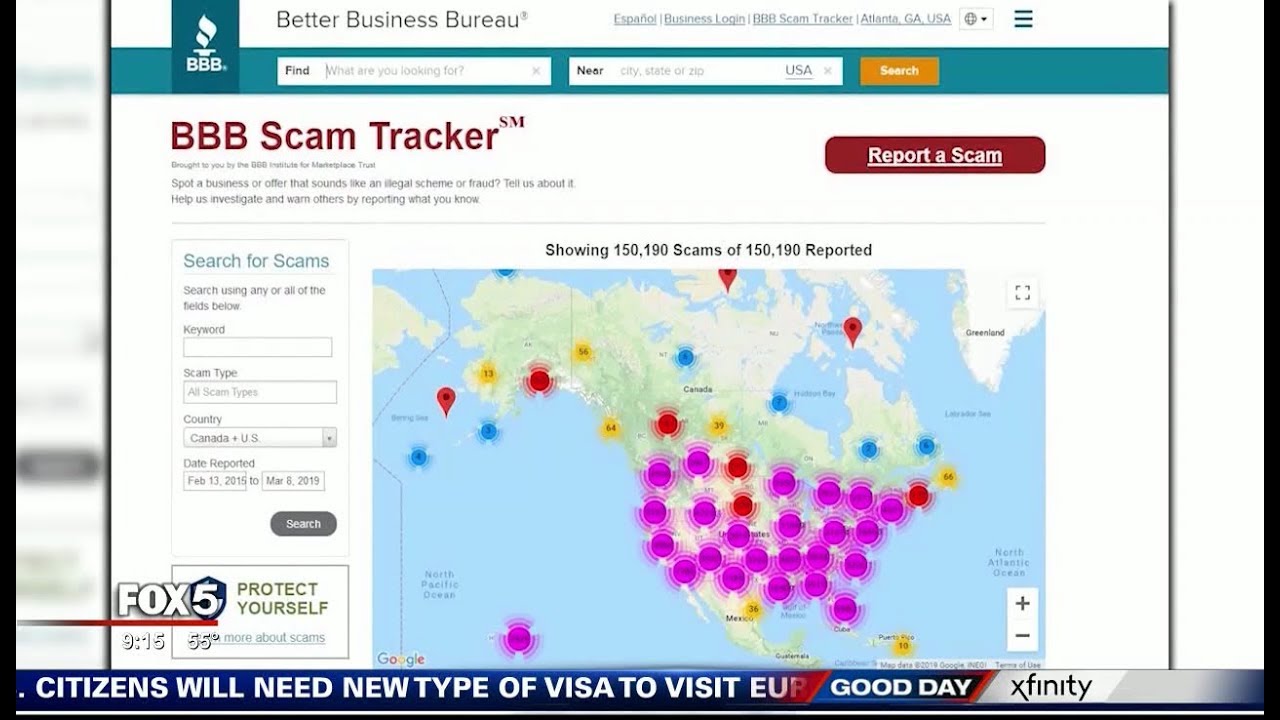
Task: Zoom in on the map with plus
Action: click(x=1022, y=603)
